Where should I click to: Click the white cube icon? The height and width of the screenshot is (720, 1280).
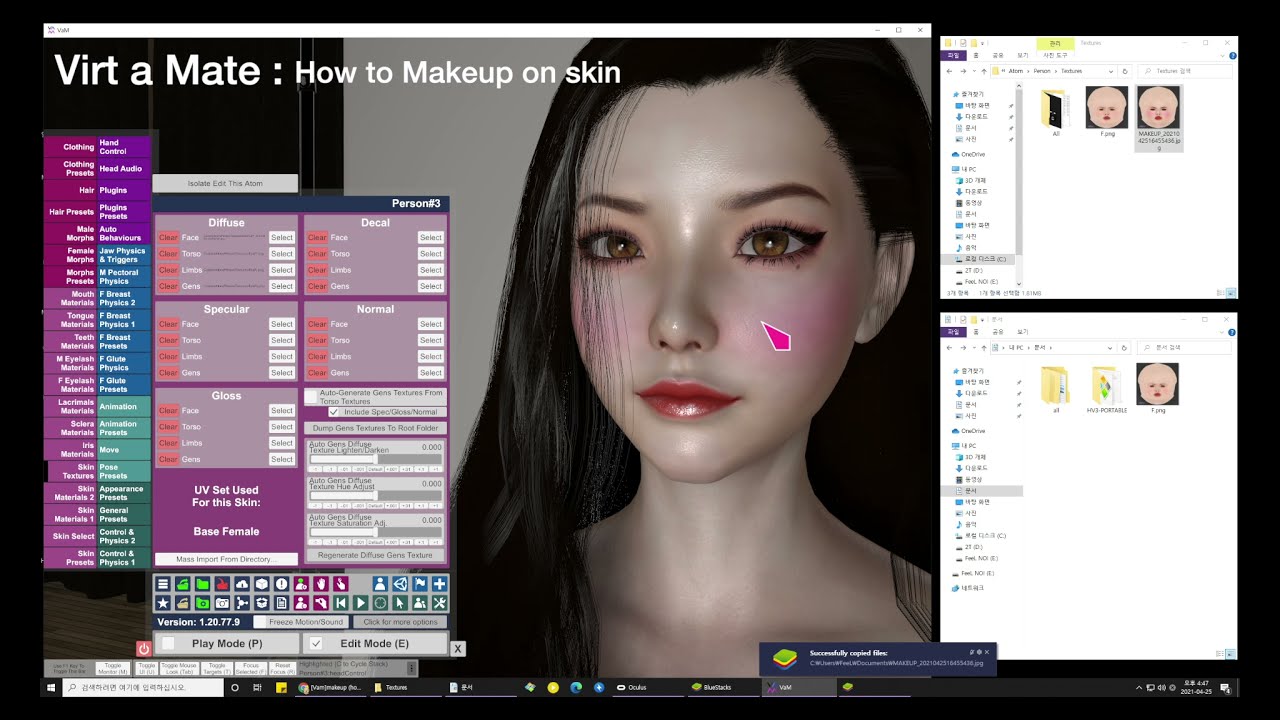pyautogui.click(x=261, y=584)
